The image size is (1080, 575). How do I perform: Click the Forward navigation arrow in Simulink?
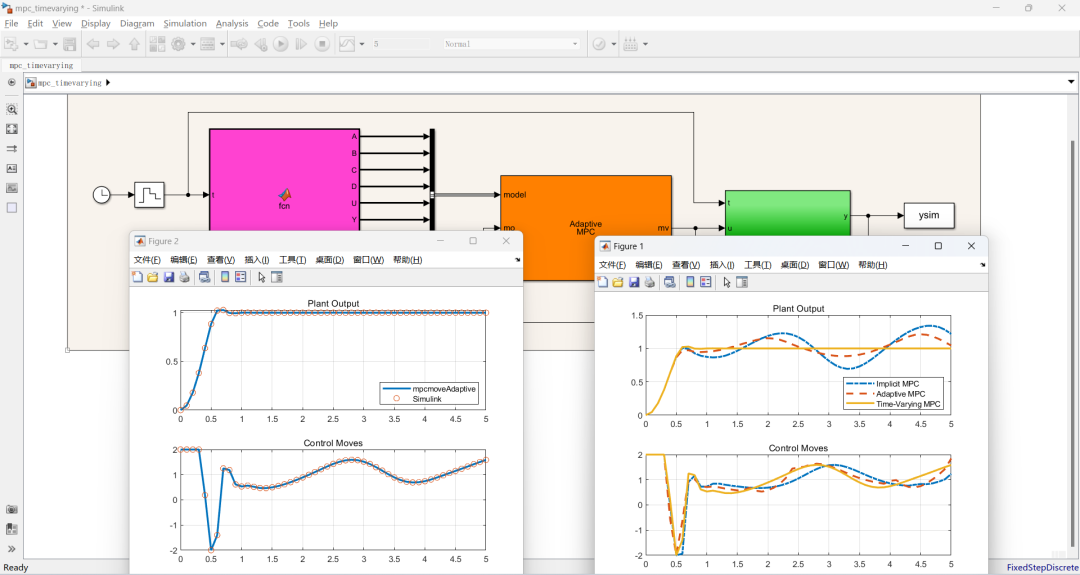click(x=113, y=44)
